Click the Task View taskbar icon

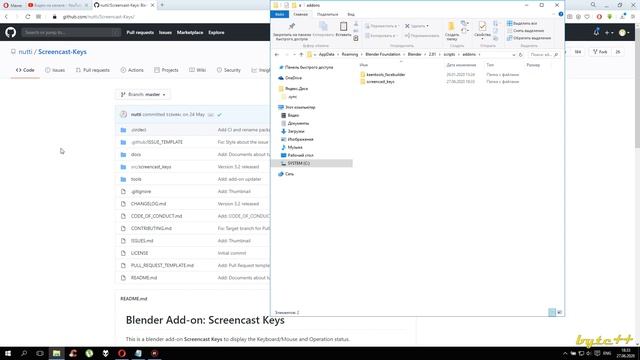tap(40, 353)
